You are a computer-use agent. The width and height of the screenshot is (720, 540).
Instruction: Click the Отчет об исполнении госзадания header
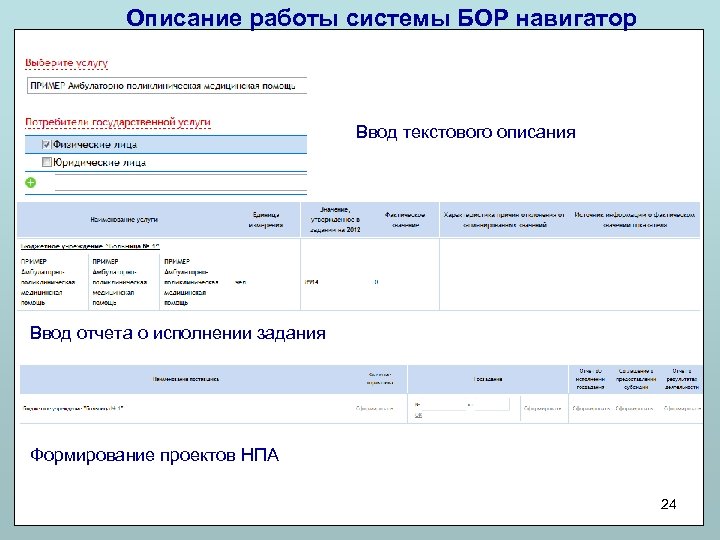(591, 379)
